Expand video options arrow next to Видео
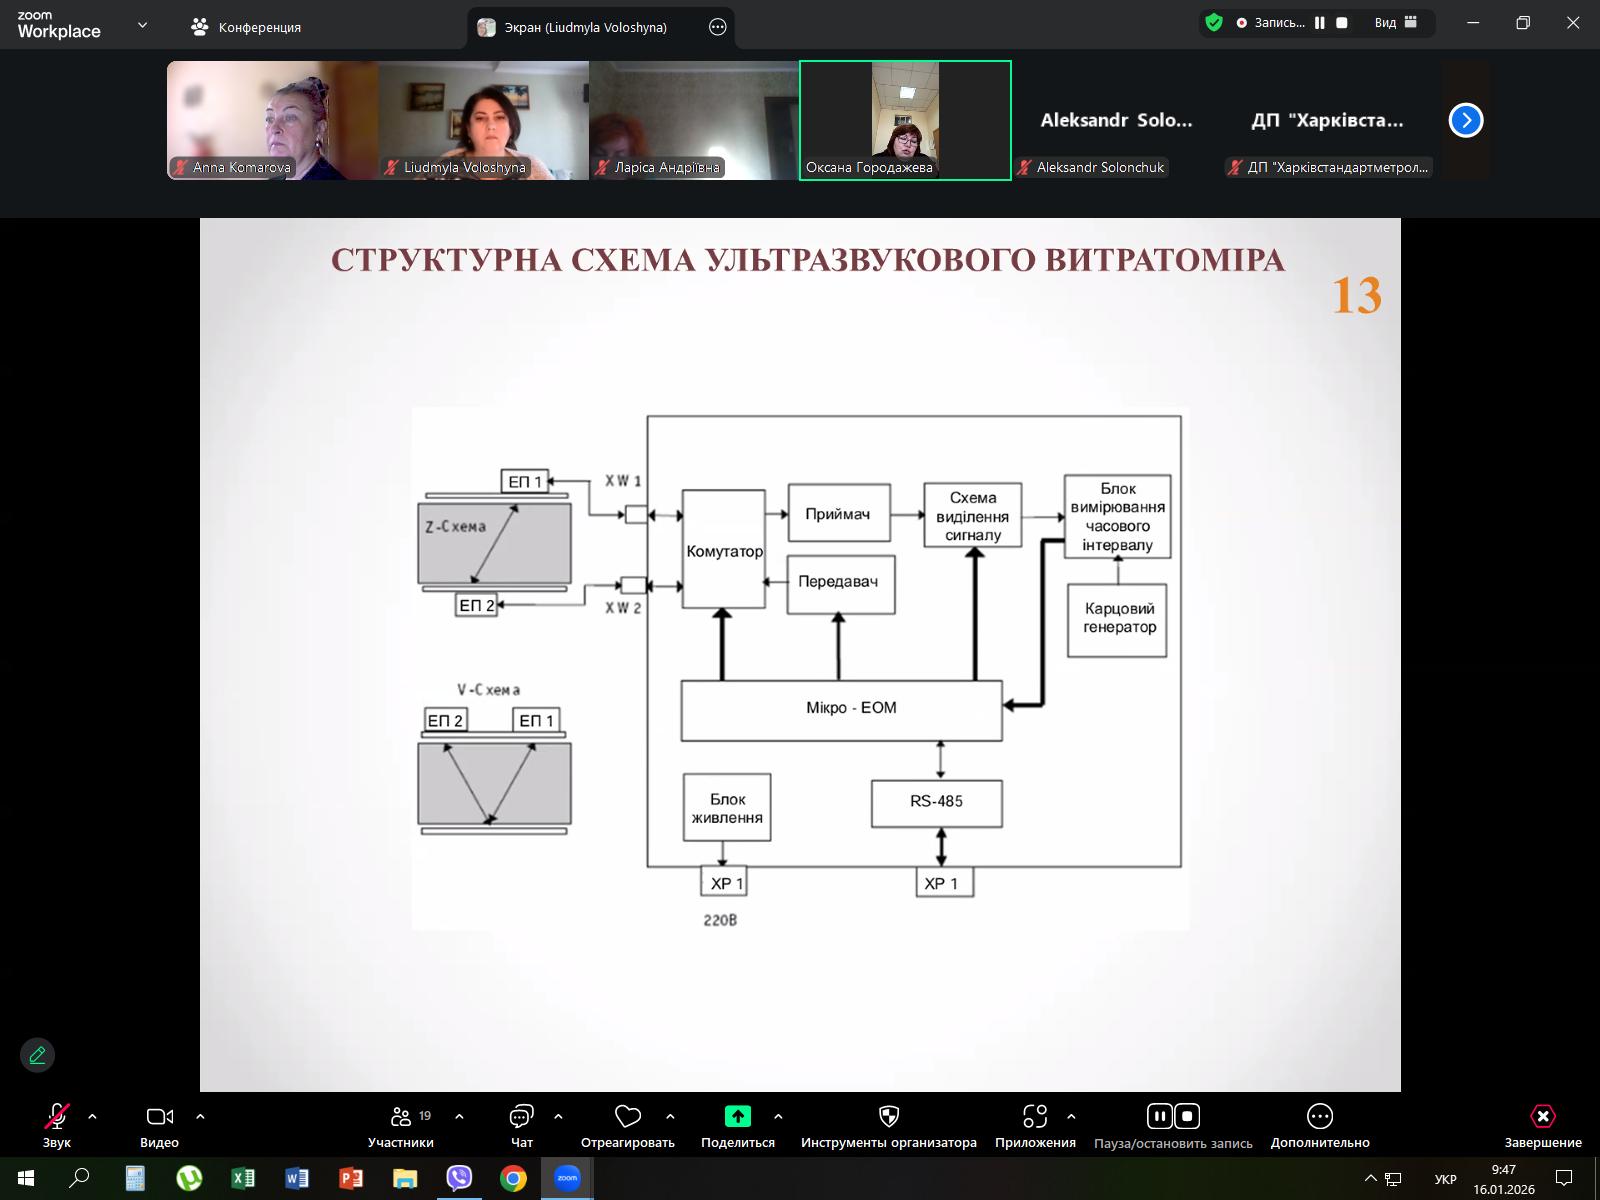Viewport: 1600px width, 1200px height. (x=200, y=1116)
